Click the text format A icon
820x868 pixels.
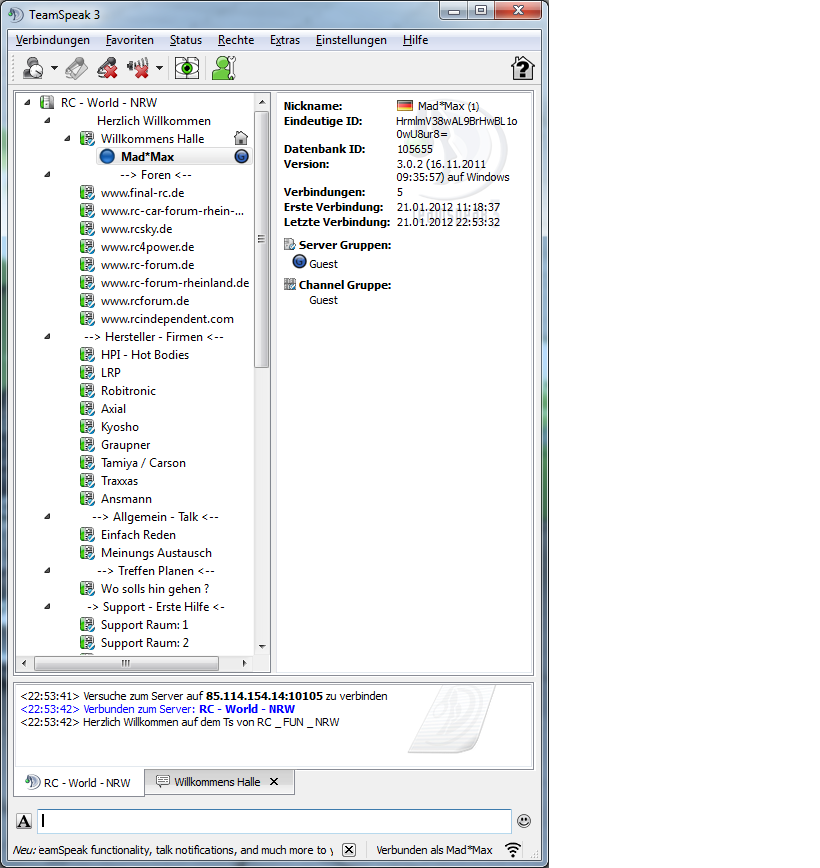(x=25, y=821)
